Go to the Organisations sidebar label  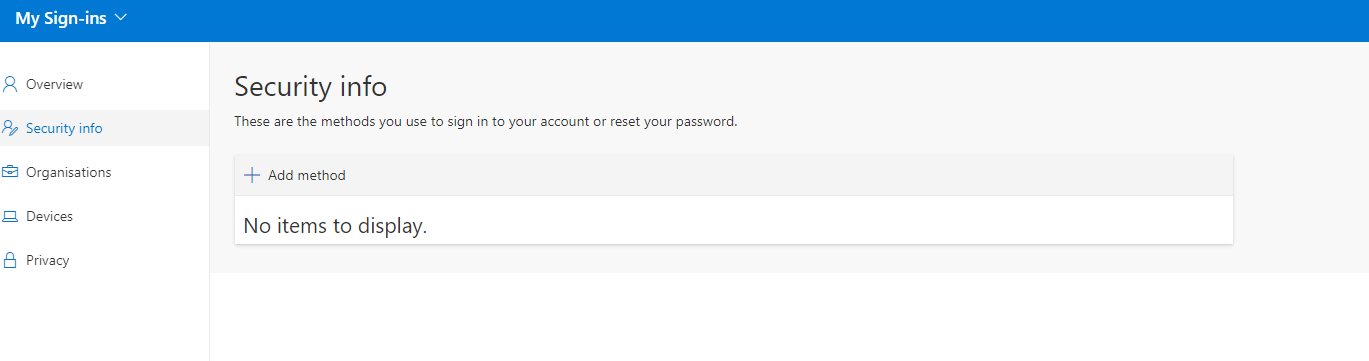pyautogui.click(x=68, y=172)
